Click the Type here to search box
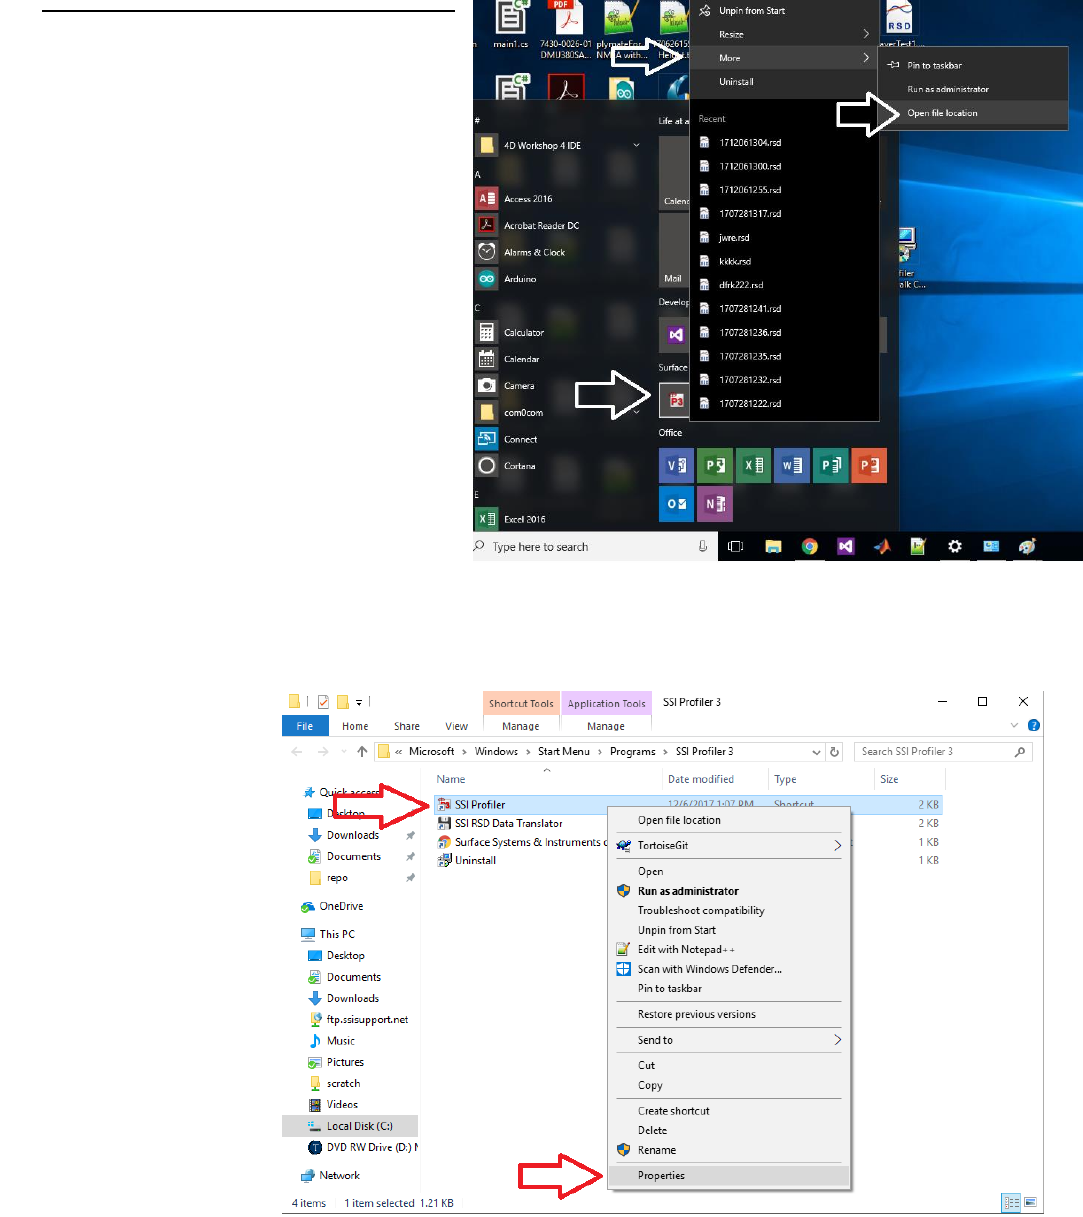The width and height of the screenshot is (1083, 1217). click(x=593, y=546)
